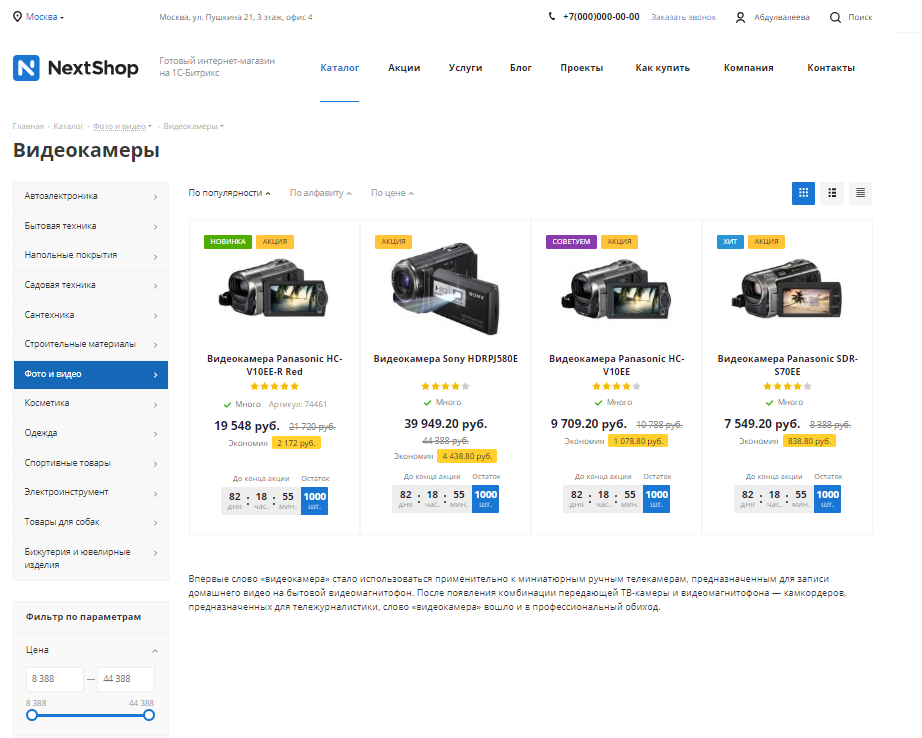The width and height of the screenshot is (922, 738).
Task: Select Спортивные товары category
Action: (91, 463)
